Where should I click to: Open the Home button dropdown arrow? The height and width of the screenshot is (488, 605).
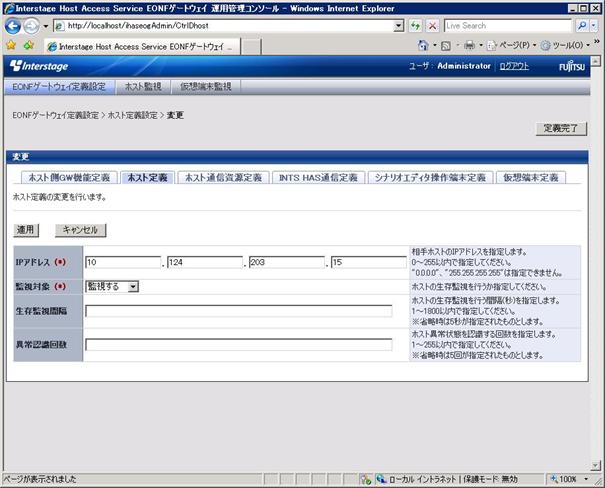[x=434, y=46]
